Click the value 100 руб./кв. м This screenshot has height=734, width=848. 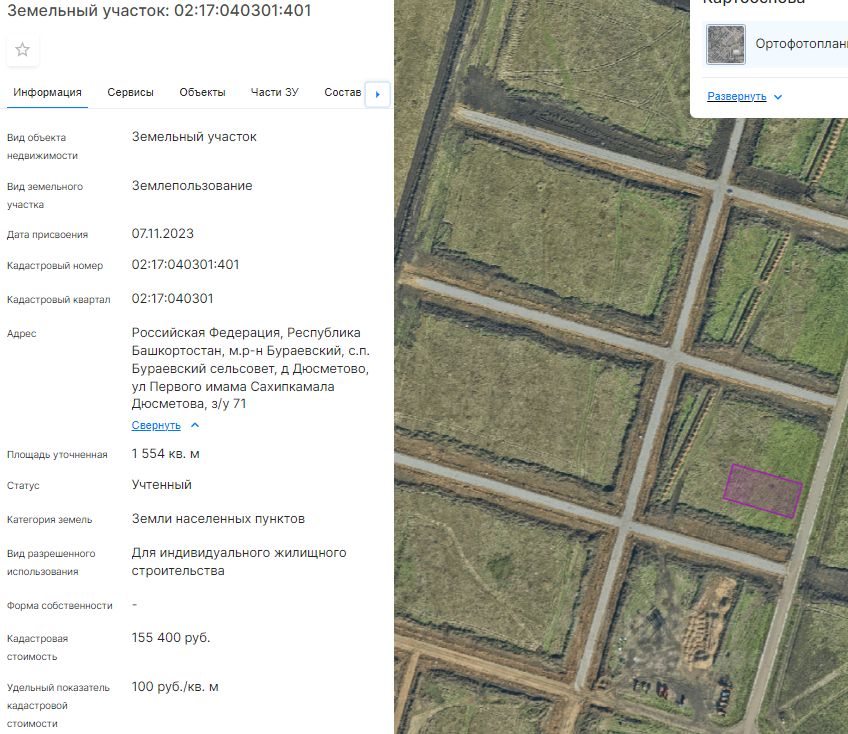pos(175,687)
